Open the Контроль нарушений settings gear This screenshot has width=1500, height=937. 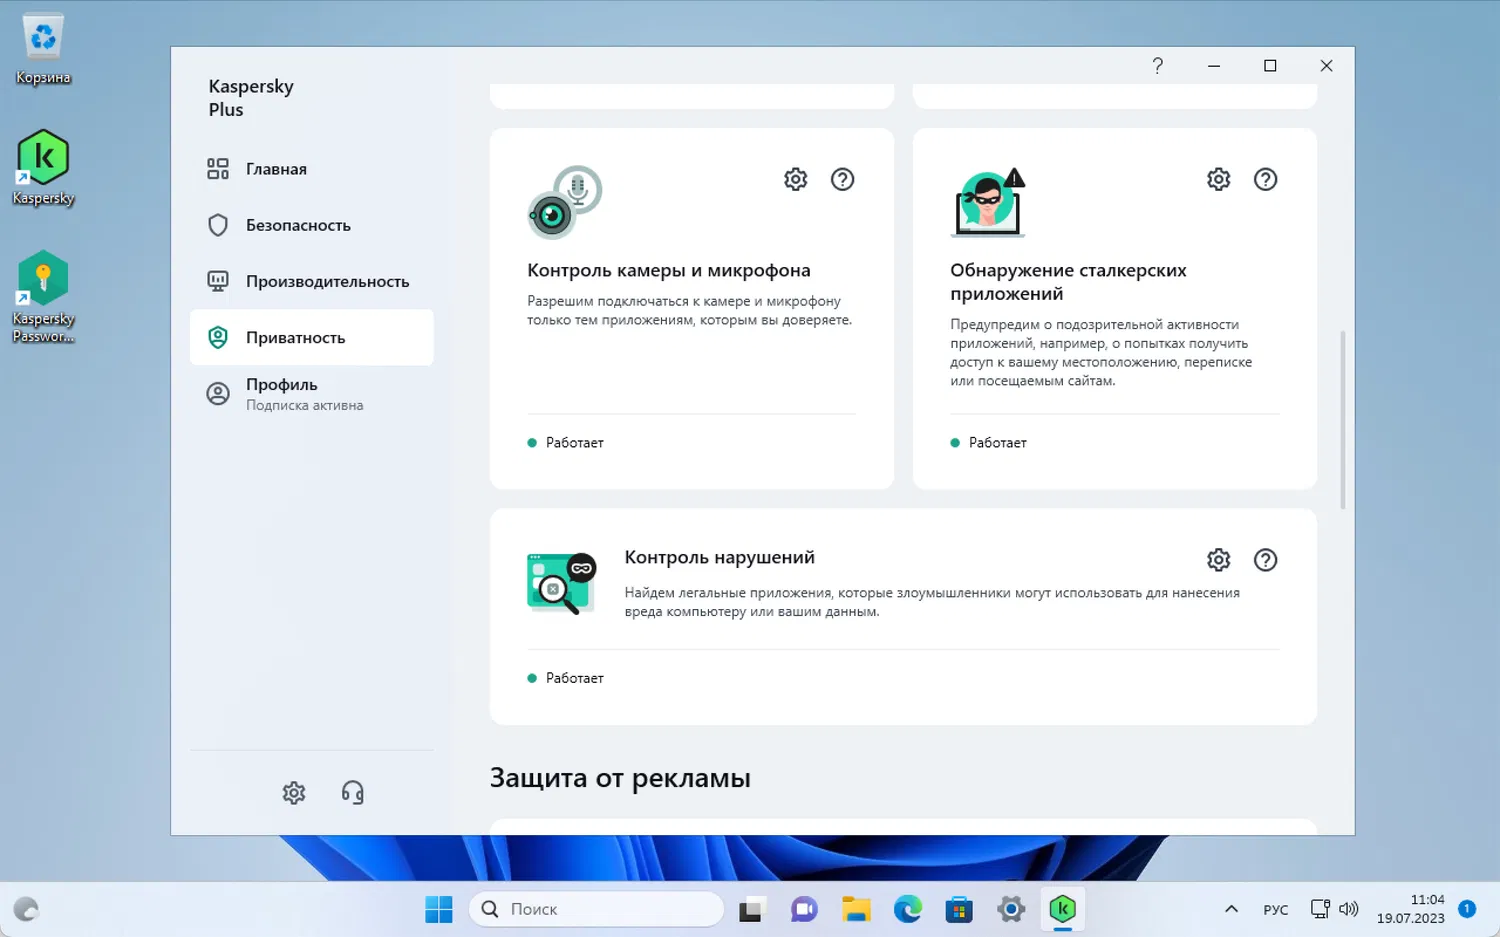1219,560
